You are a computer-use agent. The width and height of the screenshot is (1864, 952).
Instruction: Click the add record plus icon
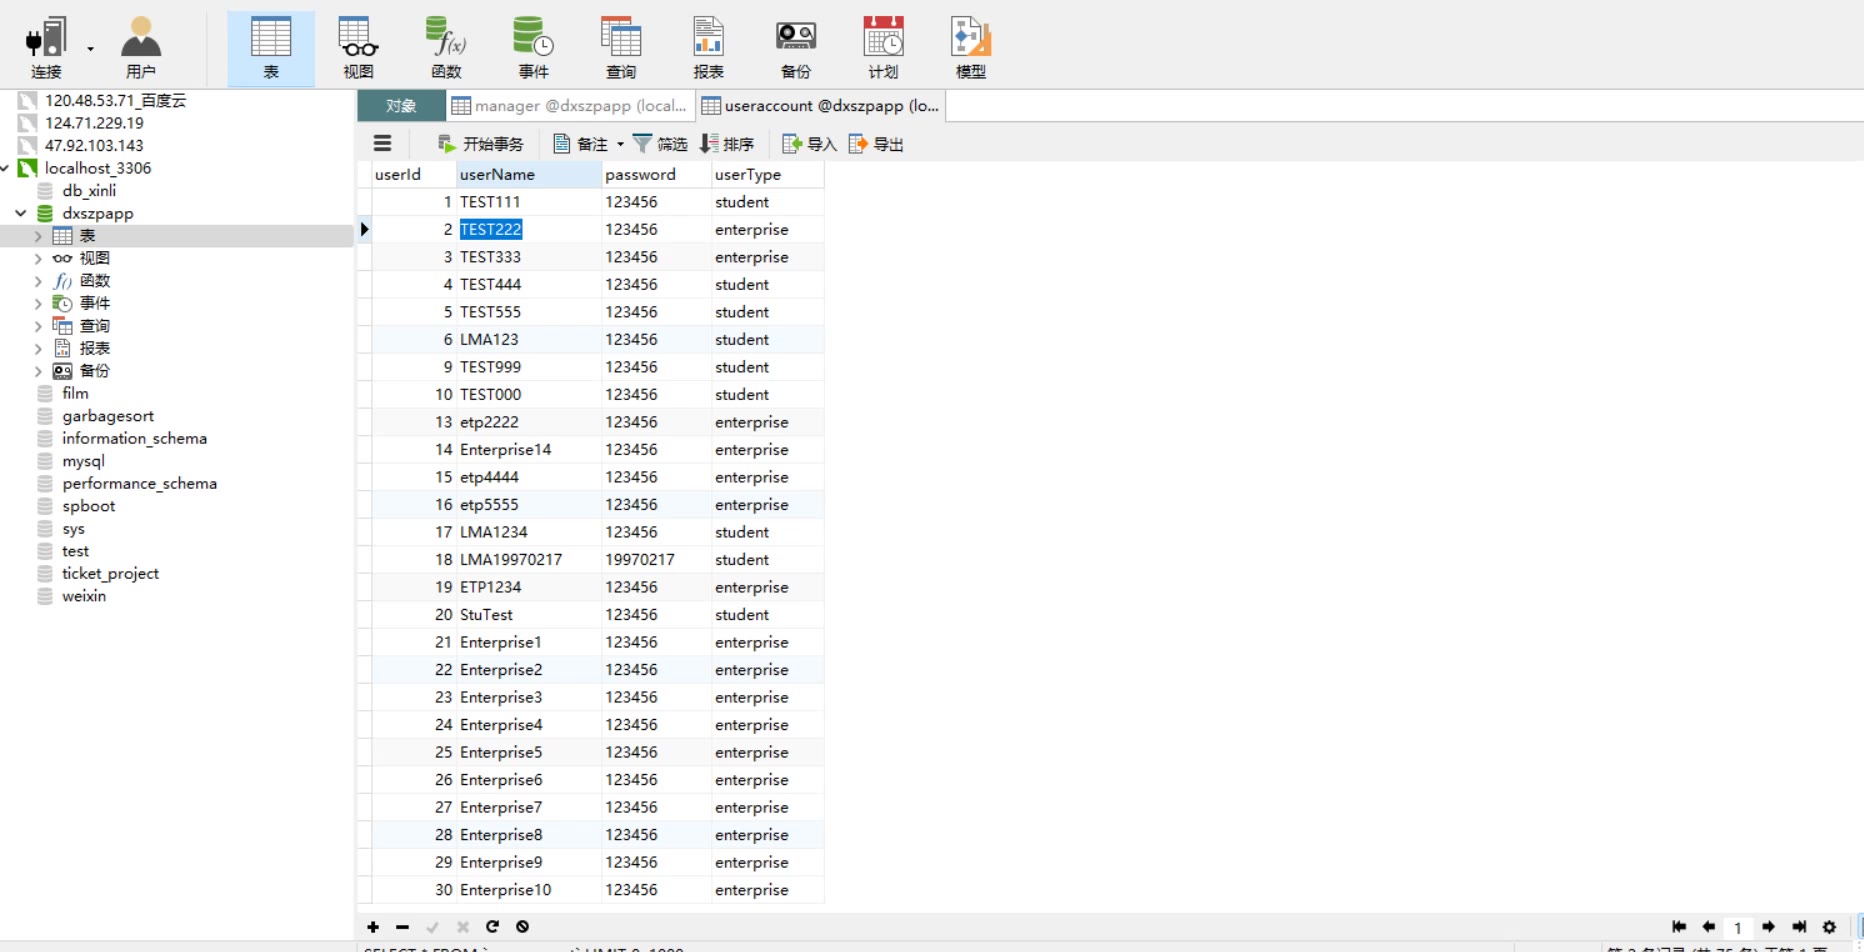tap(373, 927)
